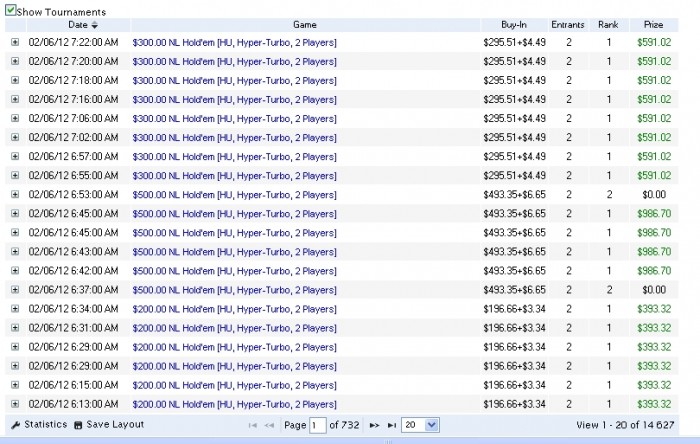Screen dimensions: 700x444
Task: Select rank 2 in the 6:37:00 AM row
Action: pyautogui.click(x=609, y=290)
